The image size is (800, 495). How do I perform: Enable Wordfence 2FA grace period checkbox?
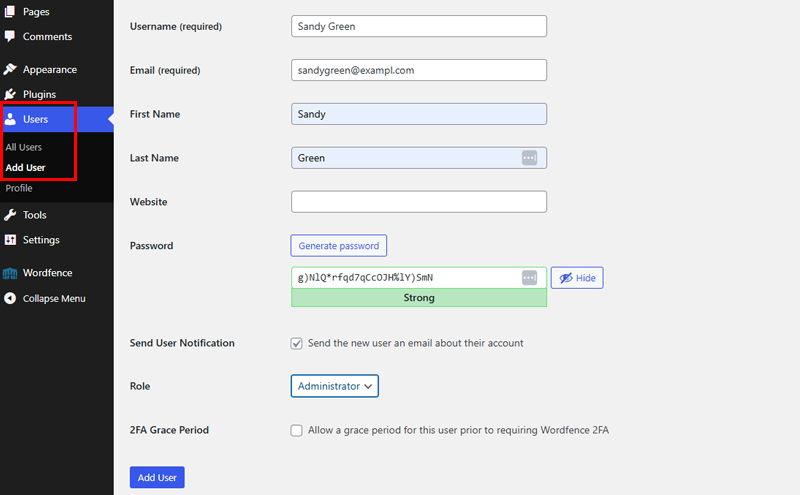pyautogui.click(x=296, y=430)
